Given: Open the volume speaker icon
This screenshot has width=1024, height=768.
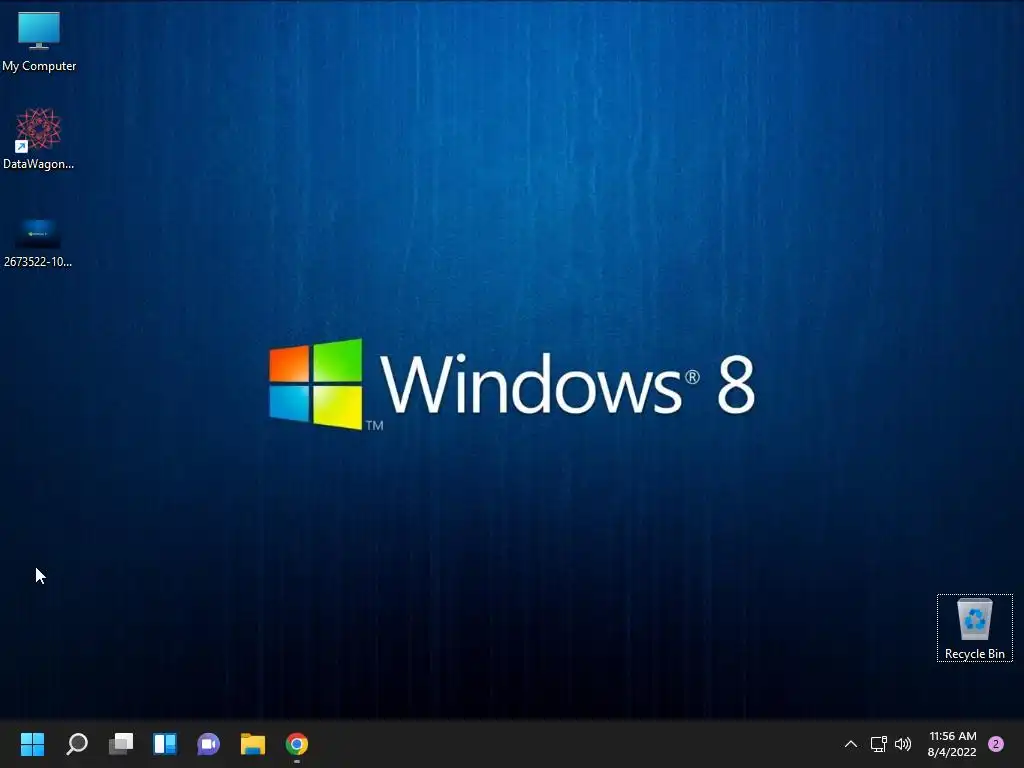Looking at the screenshot, I should tap(903, 744).
